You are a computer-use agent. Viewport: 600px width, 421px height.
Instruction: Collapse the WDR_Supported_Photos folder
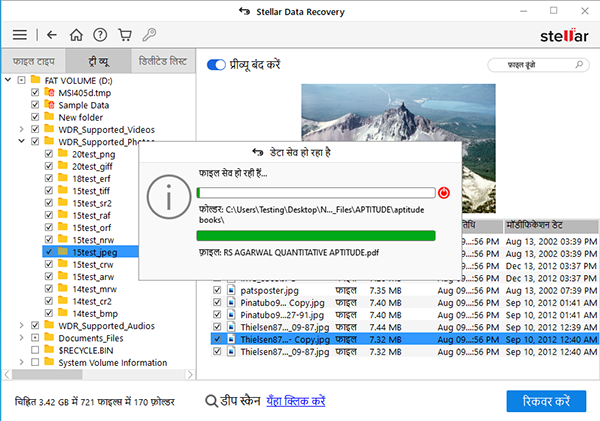click(21, 141)
